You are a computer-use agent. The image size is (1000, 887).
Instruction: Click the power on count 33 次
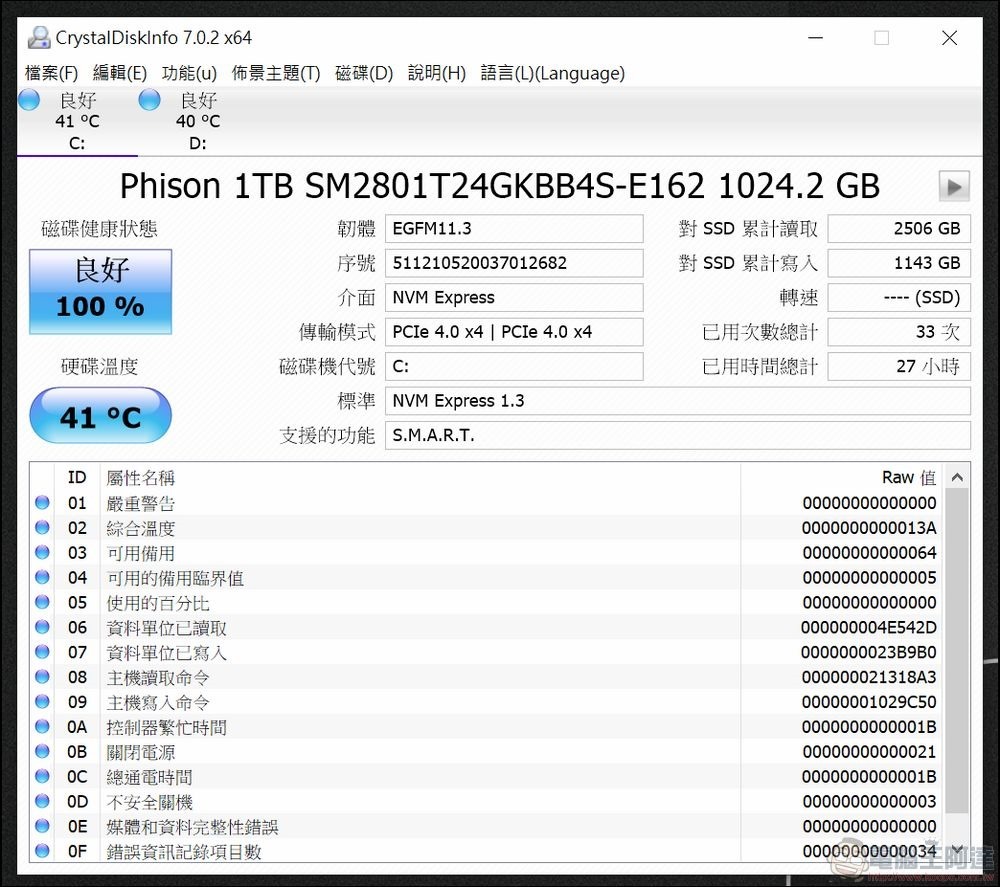[899, 332]
